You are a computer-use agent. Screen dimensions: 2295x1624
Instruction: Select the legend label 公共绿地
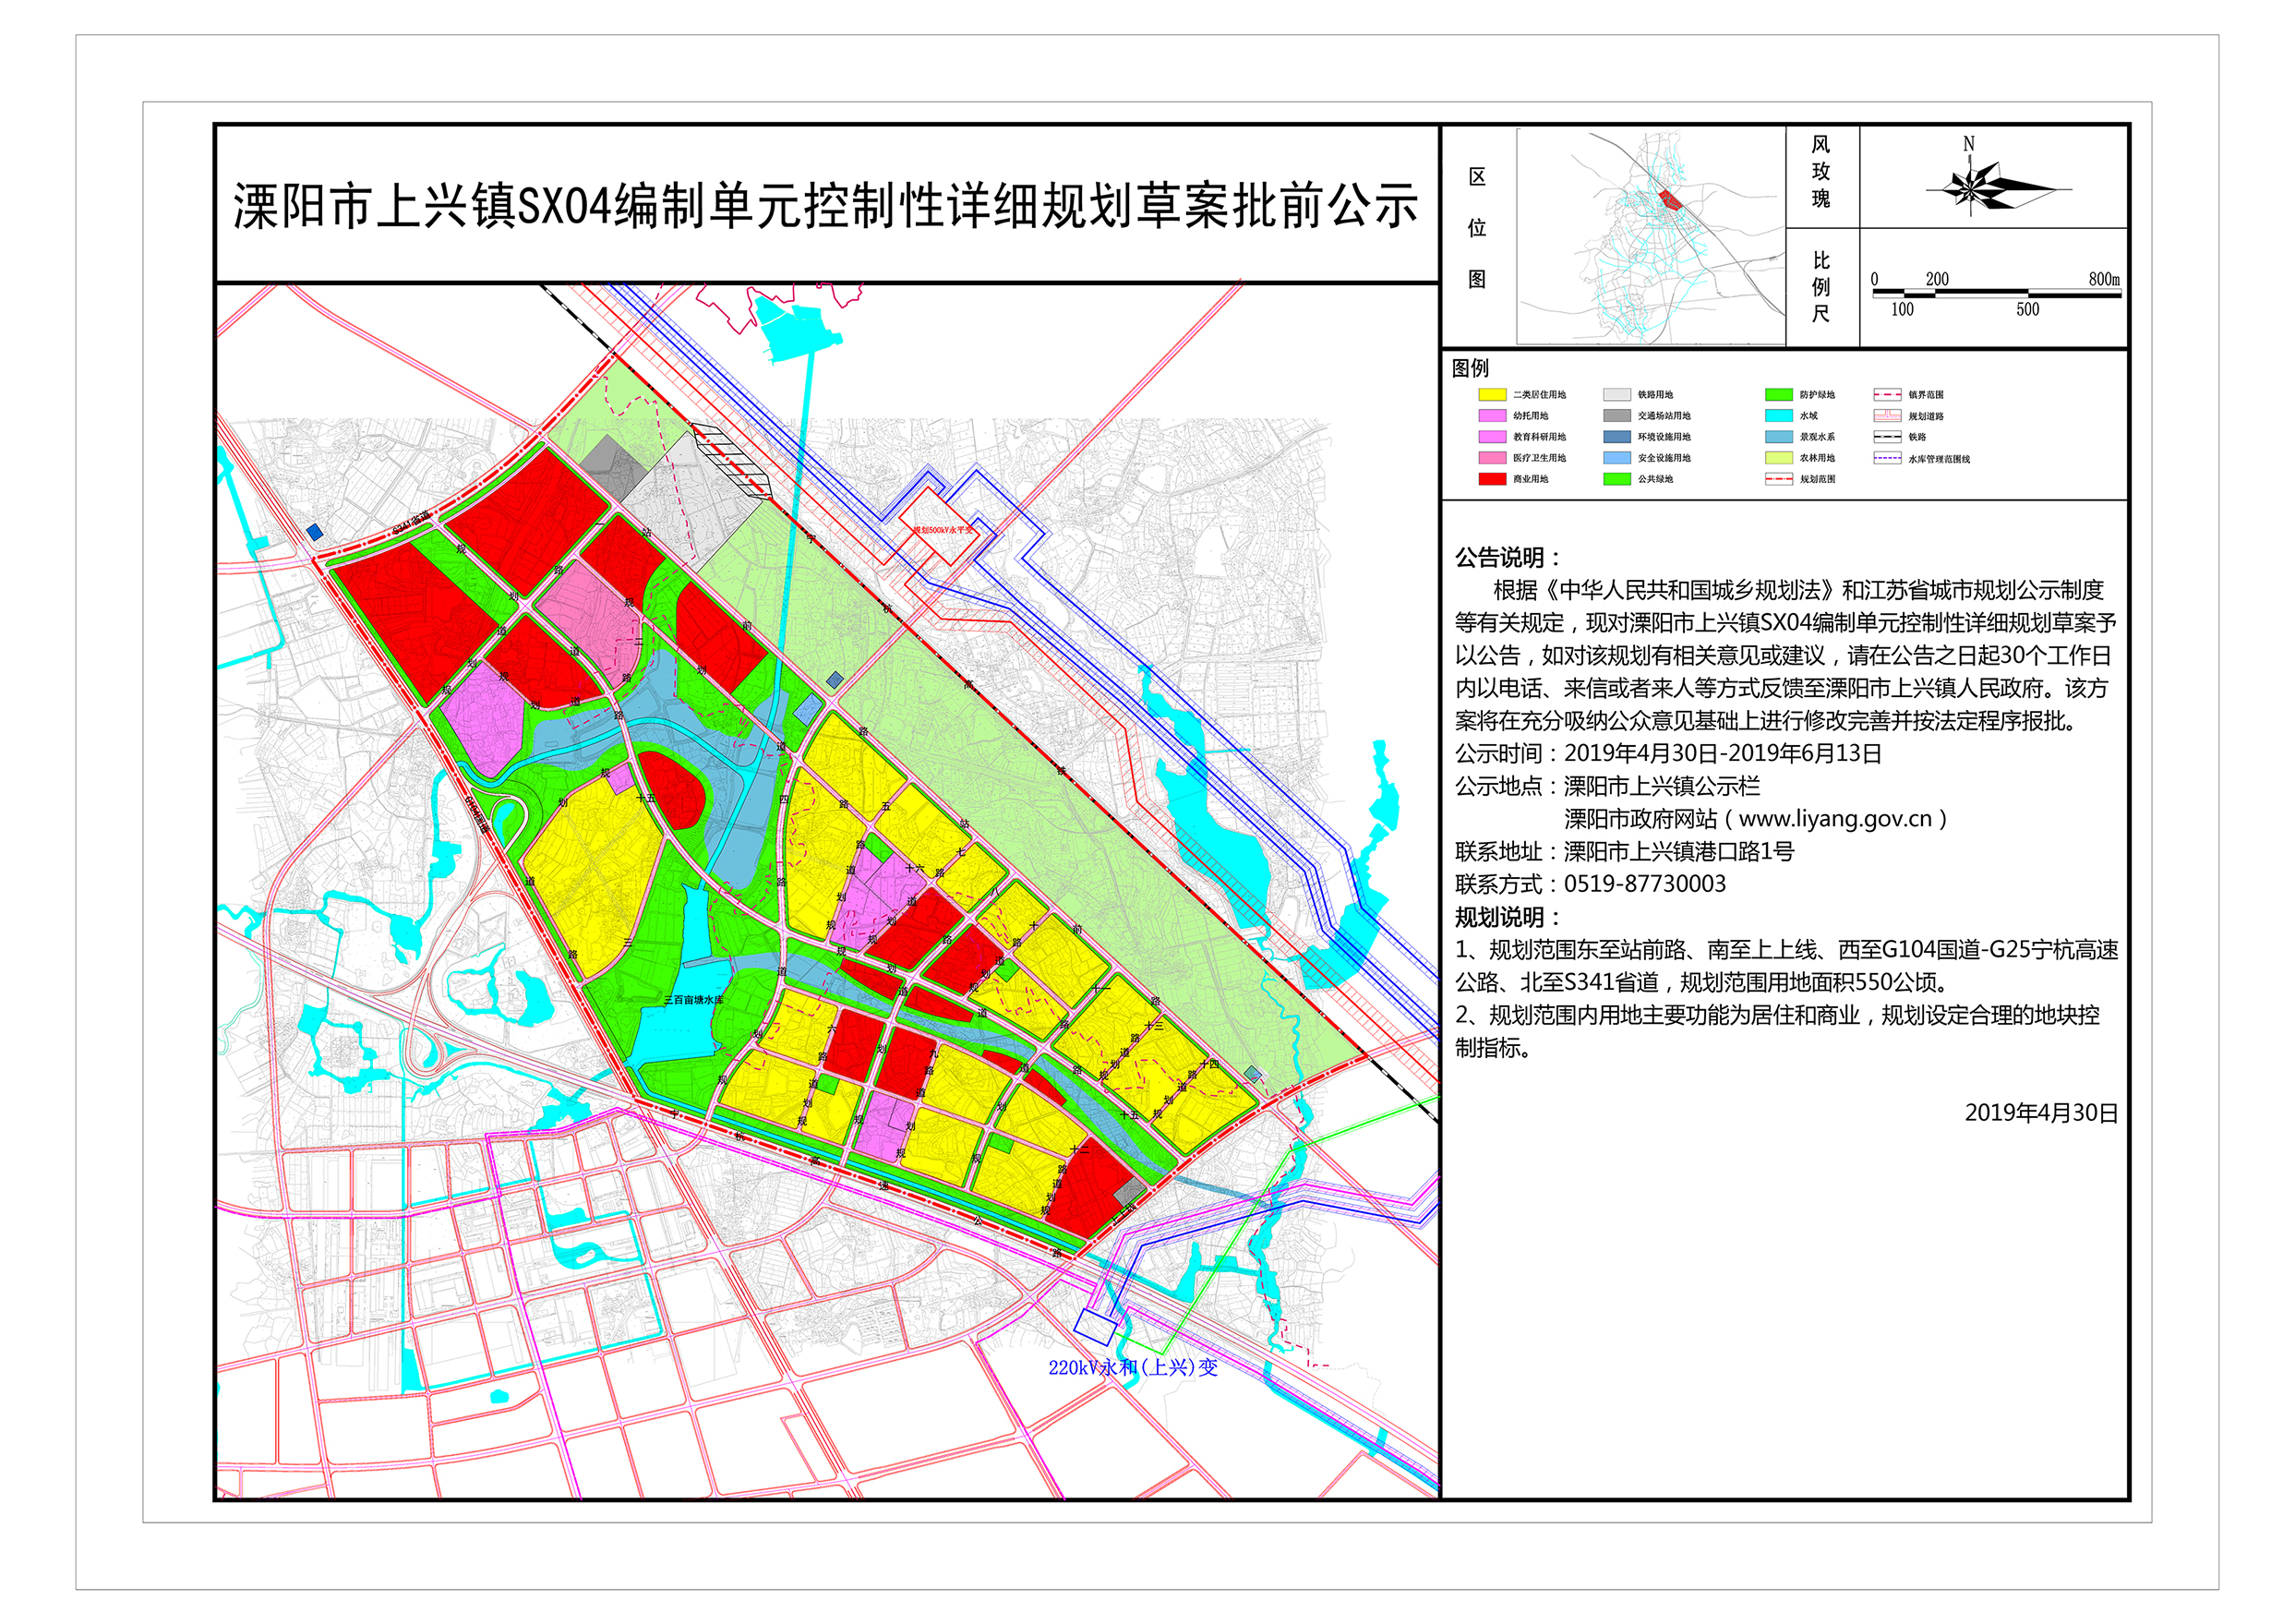(1655, 479)
